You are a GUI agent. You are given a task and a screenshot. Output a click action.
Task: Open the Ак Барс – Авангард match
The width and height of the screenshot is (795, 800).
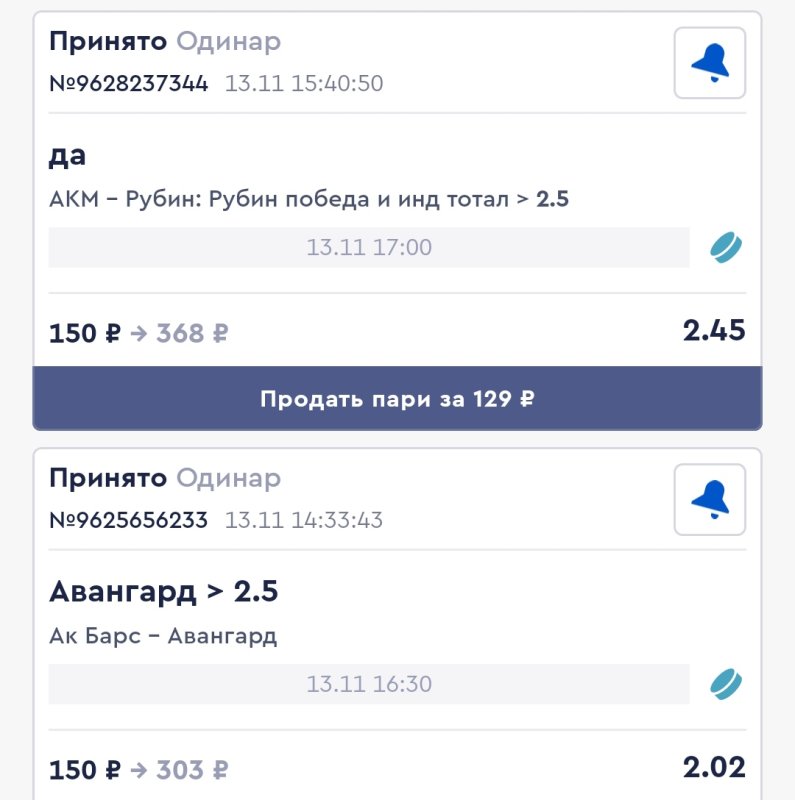[163, 636]
